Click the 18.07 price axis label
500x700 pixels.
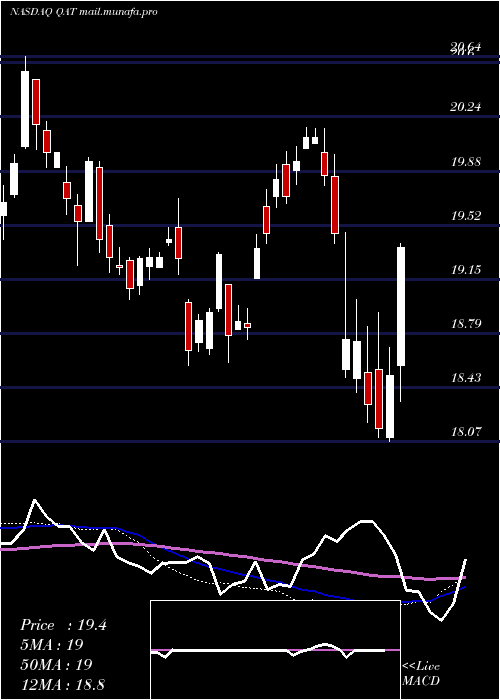pyautogui.click(x=466, y=432)
